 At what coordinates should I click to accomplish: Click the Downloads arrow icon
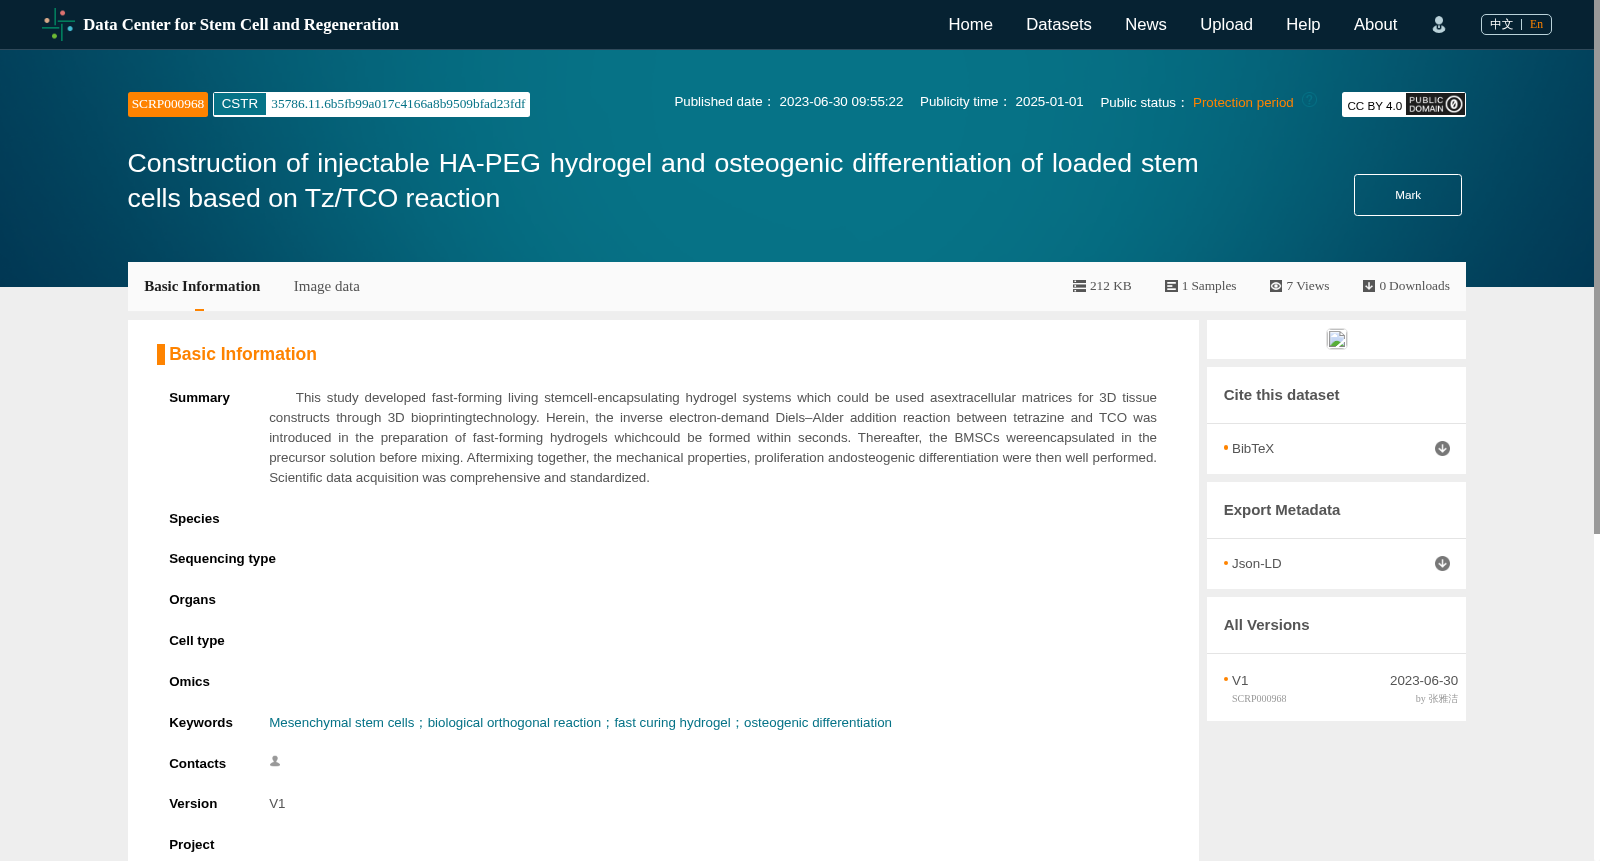point(1369,286)
